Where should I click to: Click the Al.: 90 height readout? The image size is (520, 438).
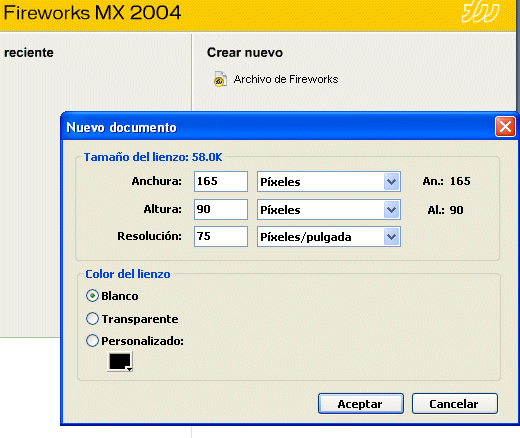click(445, 210)
